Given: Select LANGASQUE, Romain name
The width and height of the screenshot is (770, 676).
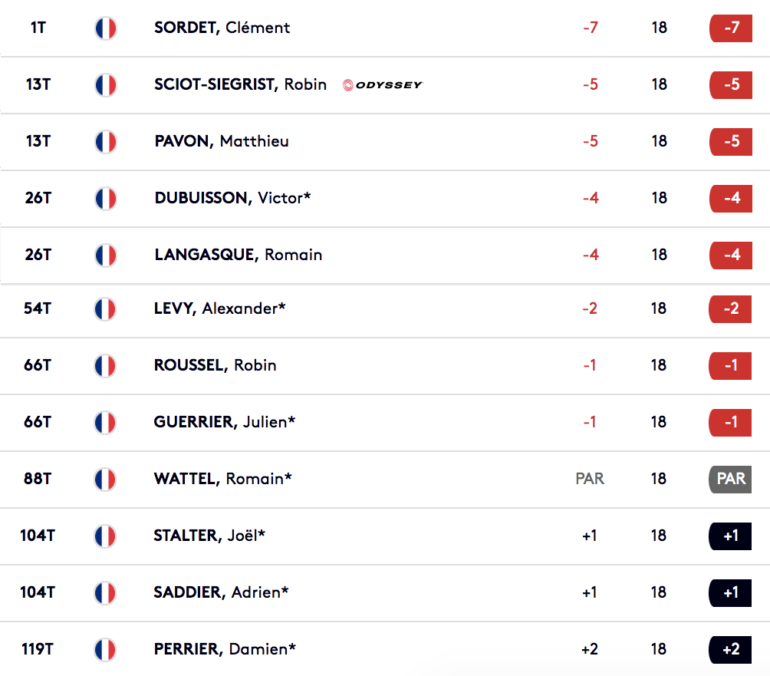Looking at the screenshot, I should click(x=238, y=255).
